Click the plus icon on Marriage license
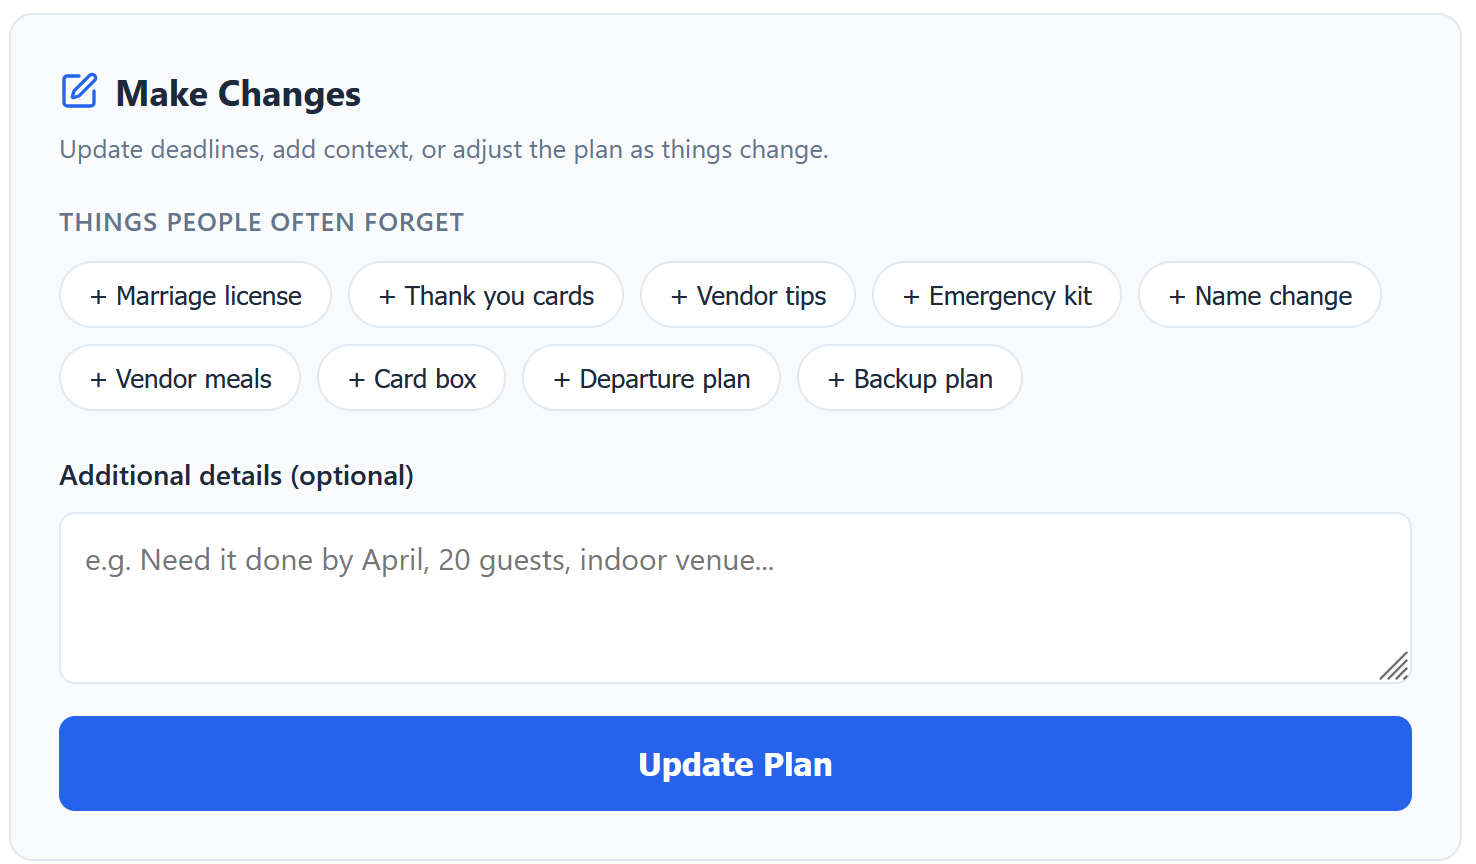This screenshot has width=1476, height=864. pyautogui.click(x=98, y=297)
